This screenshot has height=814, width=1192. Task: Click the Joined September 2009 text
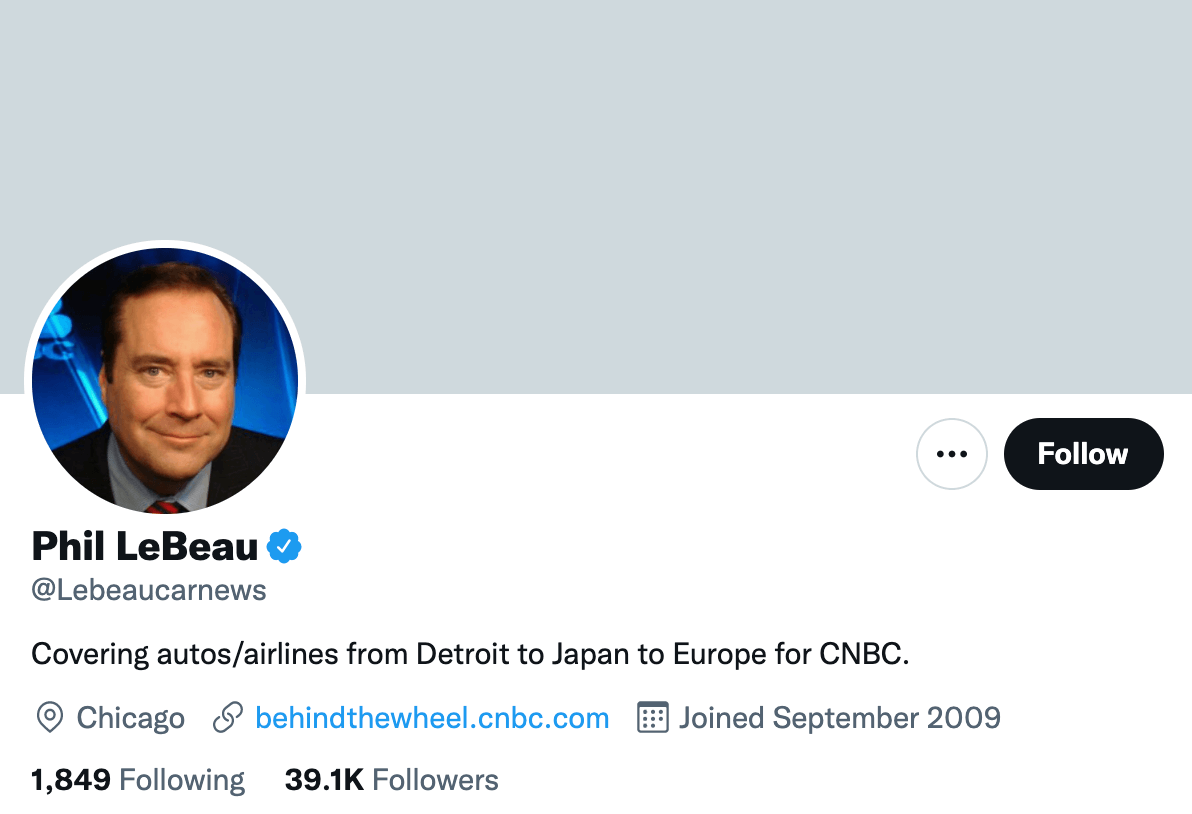[839, 718]
